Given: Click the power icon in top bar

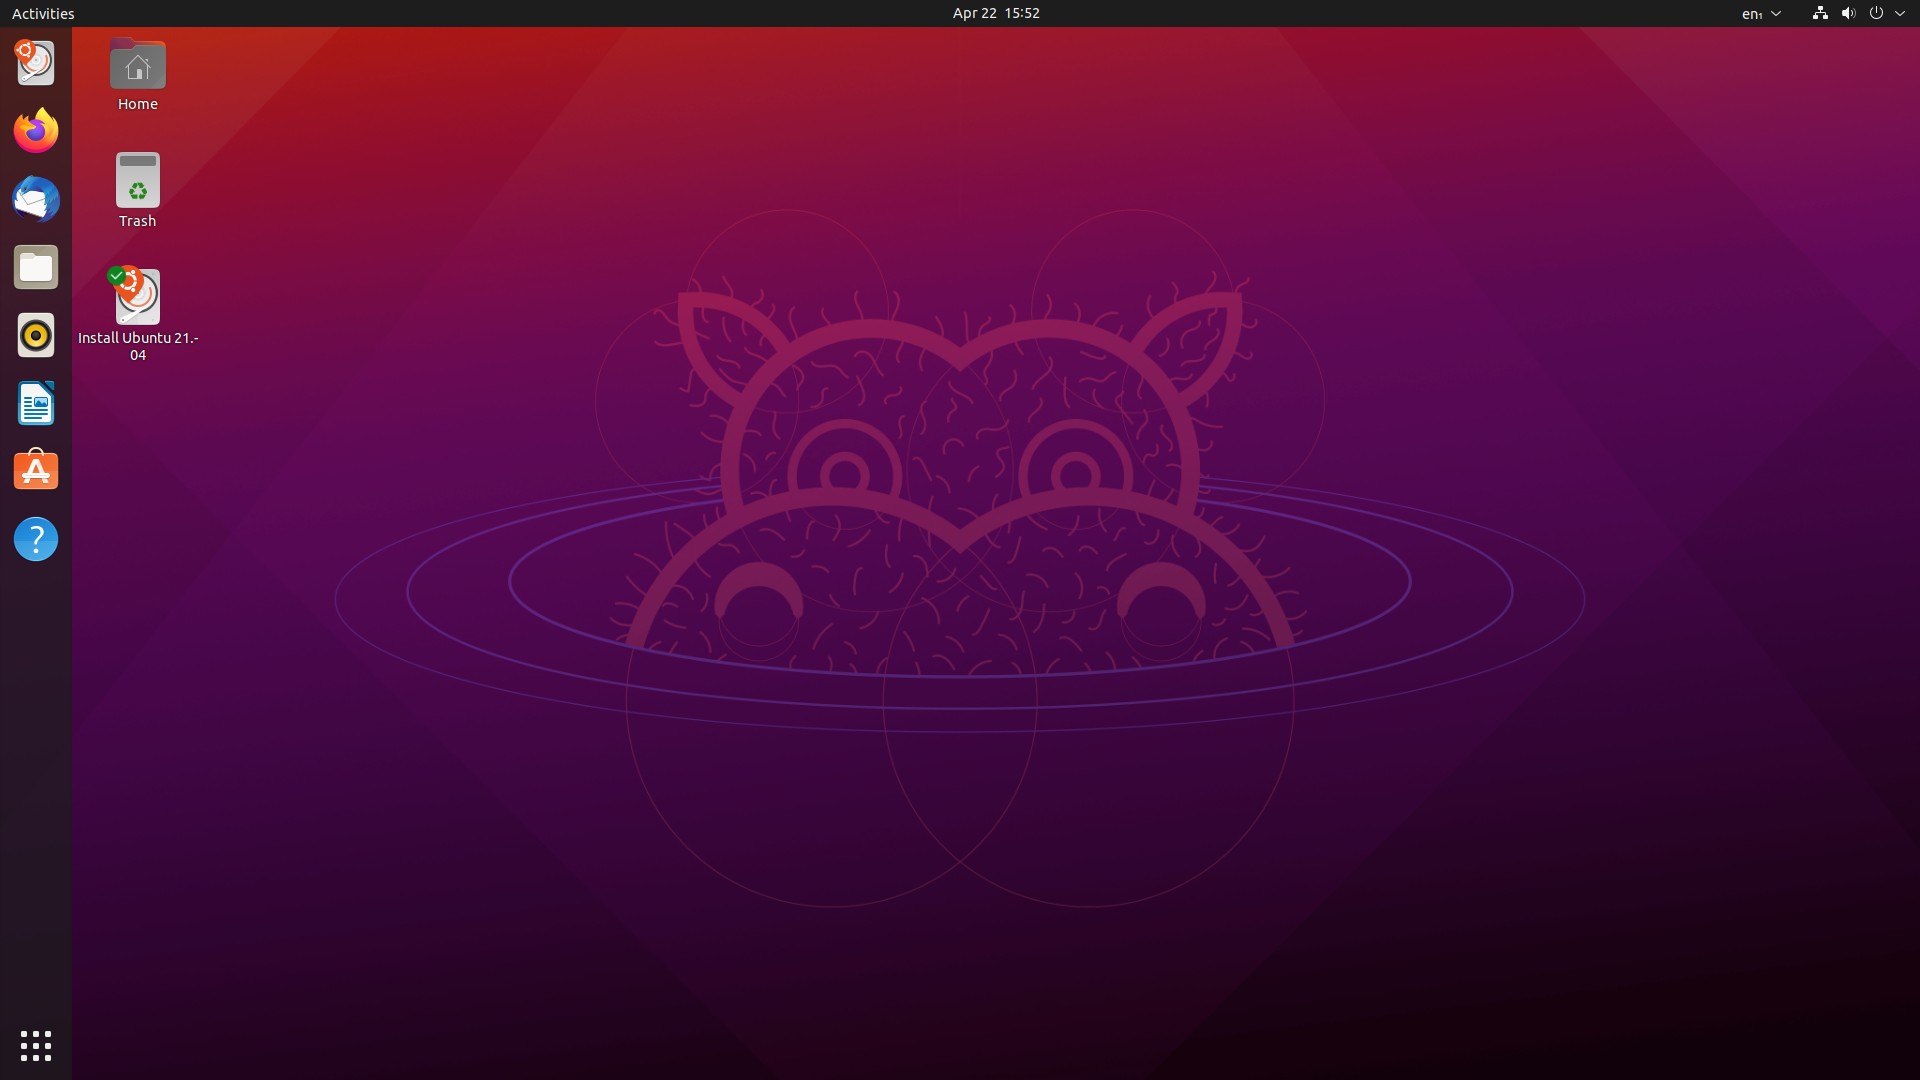Looking at the screenshot, I should click(x=1876, y=13).
